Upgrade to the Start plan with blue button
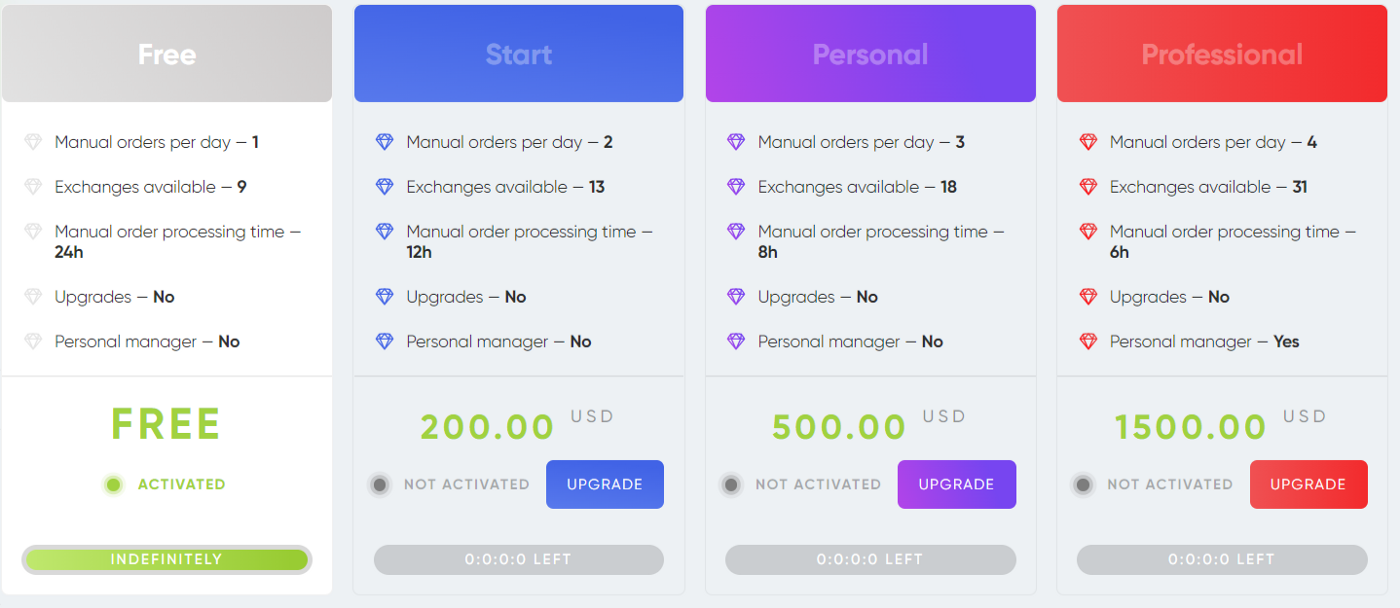The width and height of the screenshot is (1400, 608). (x=605, y=484)
